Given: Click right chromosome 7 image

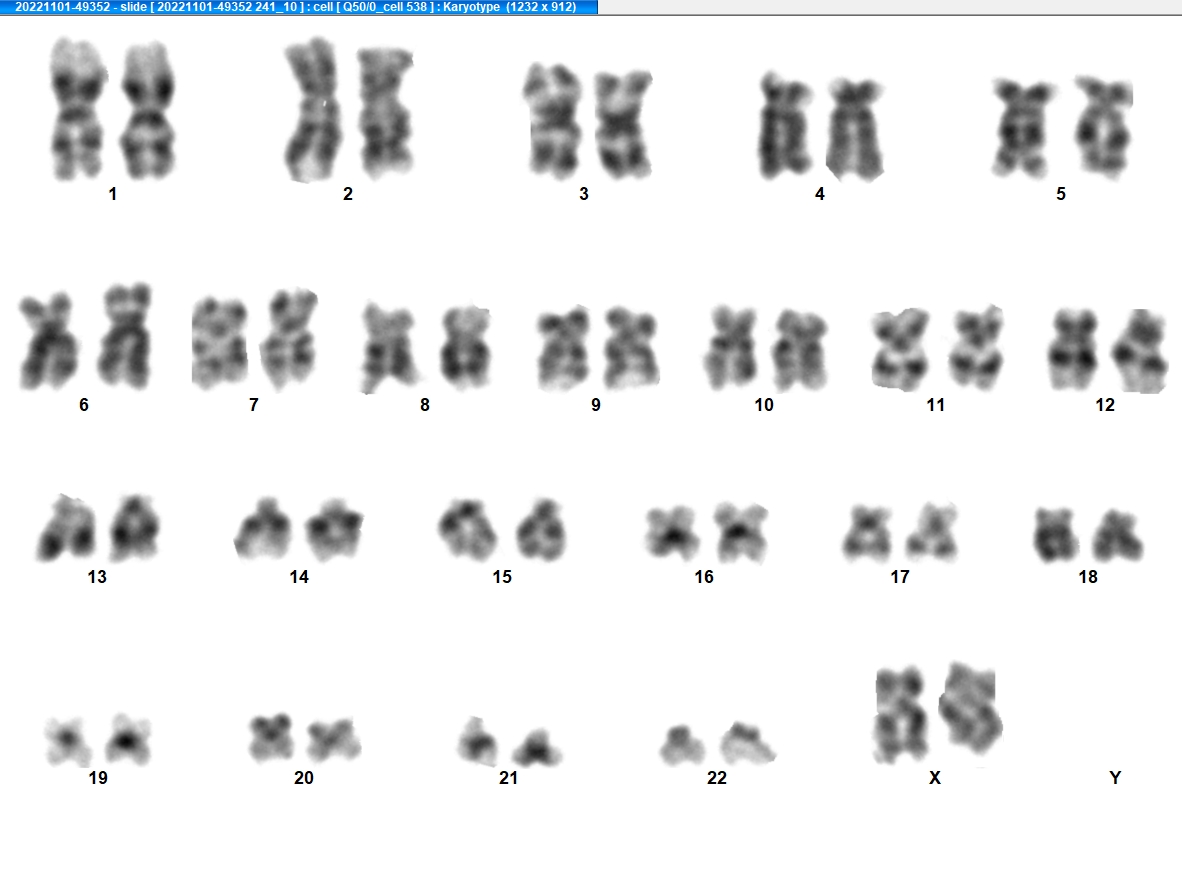Looking at the screenshot, I should (x=289, y=339).
